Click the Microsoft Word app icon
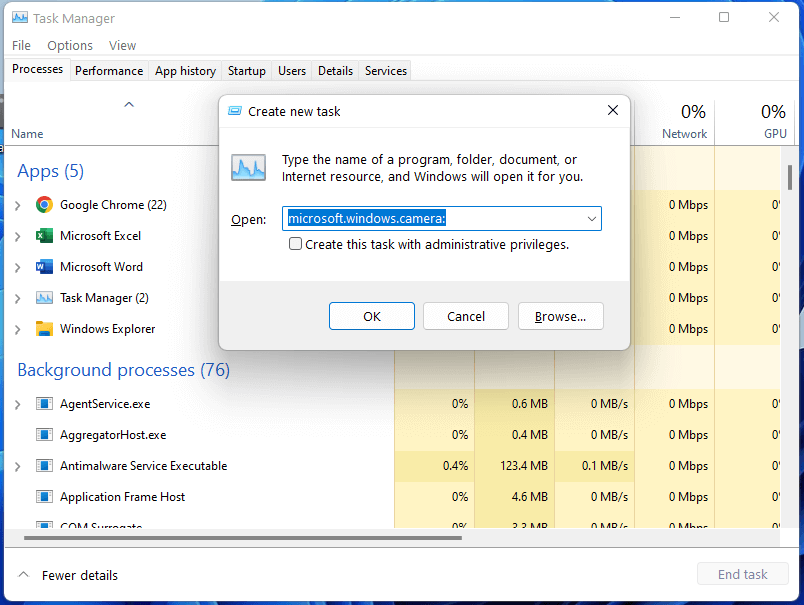Image resolution: width=804 pixels, height=605 pixels. [44, 267]
